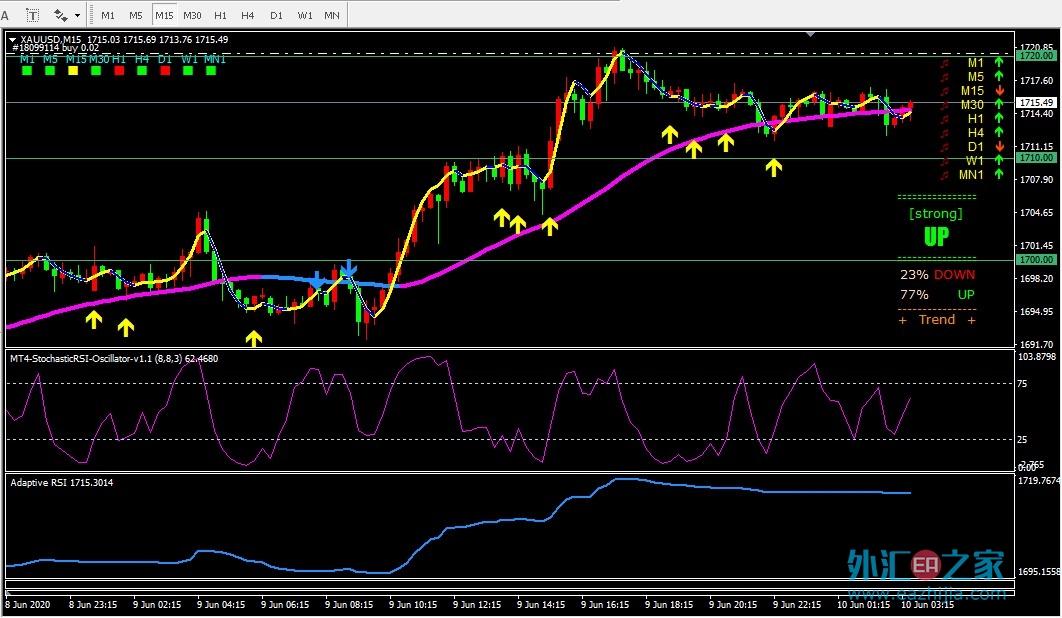Click the orange Trend label
1062x618 pixels.
(x=937, y=320)
